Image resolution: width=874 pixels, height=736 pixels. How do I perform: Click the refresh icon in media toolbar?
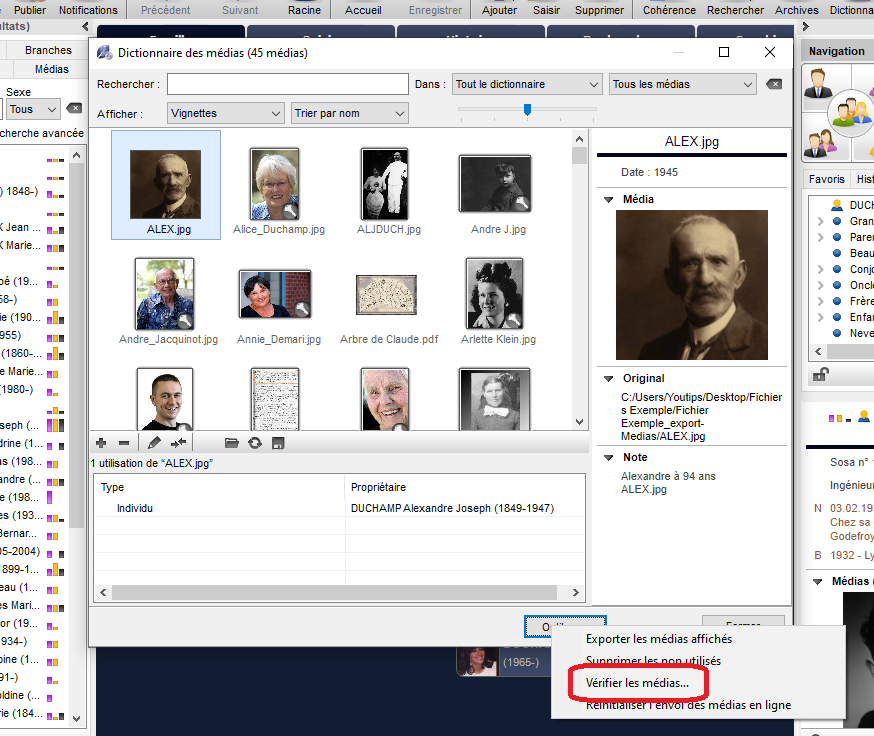point(255,443)
